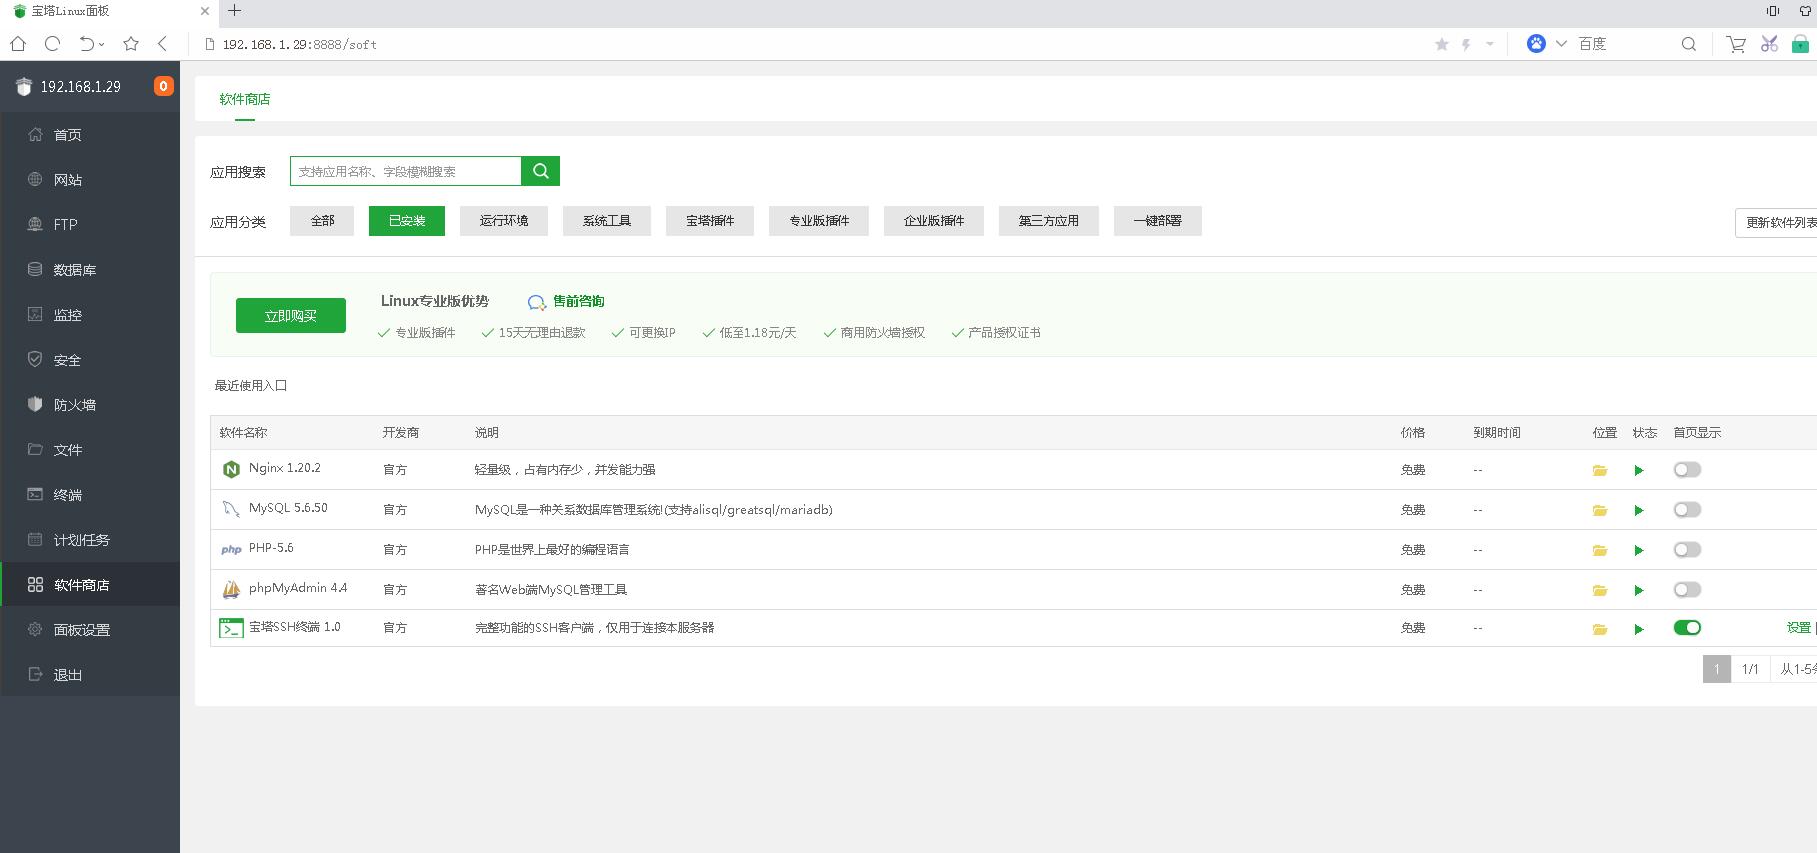Filter by 宝塔插件 category
The height and width of the screenshot is (853, 1817).
click(710, 221)
